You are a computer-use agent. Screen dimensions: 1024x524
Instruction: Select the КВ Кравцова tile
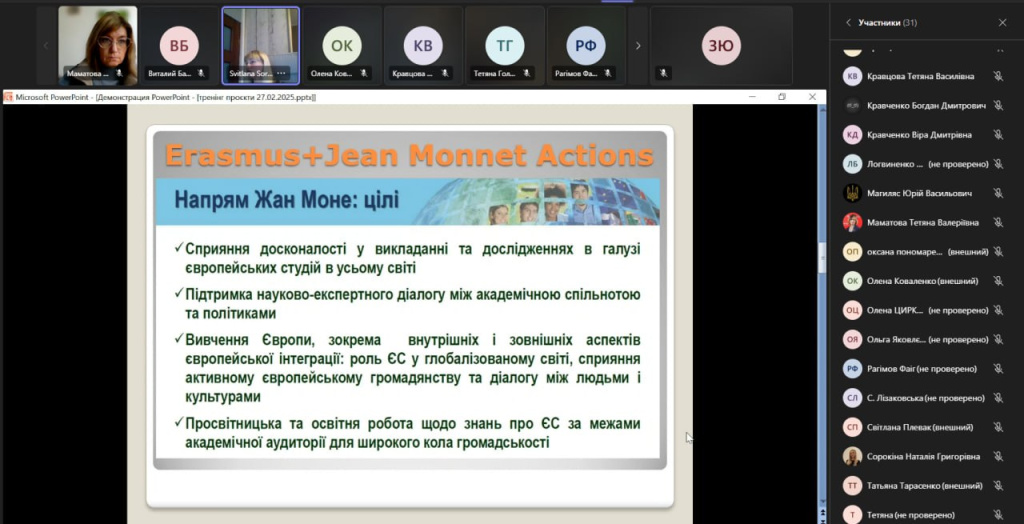coord(423,46)
